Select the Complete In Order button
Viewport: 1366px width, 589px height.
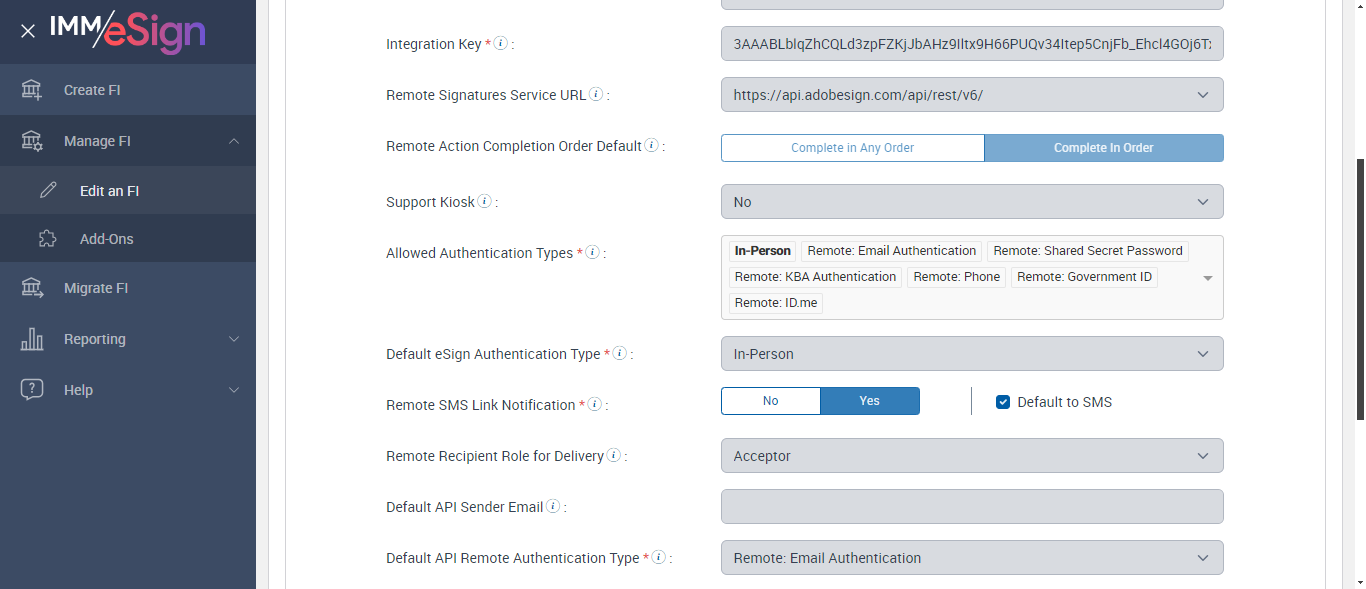(1103, 148)
